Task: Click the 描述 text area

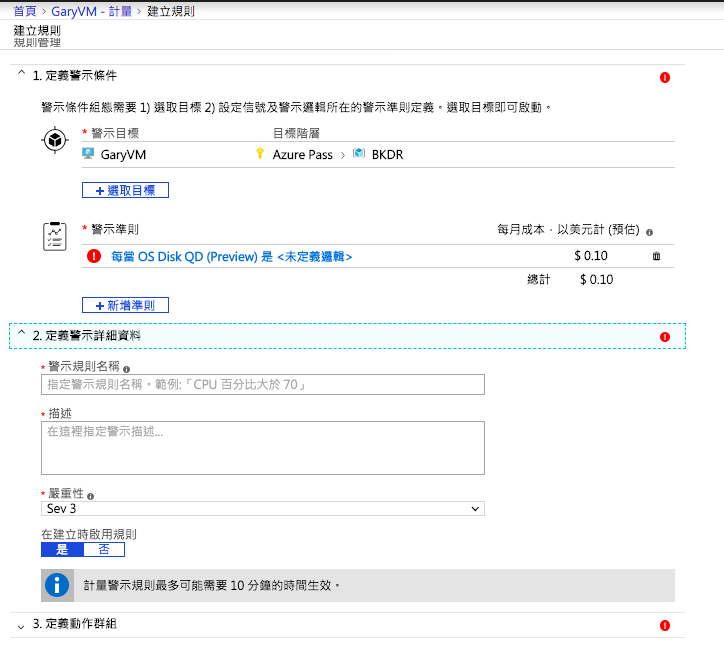Action: pos(263,447)
